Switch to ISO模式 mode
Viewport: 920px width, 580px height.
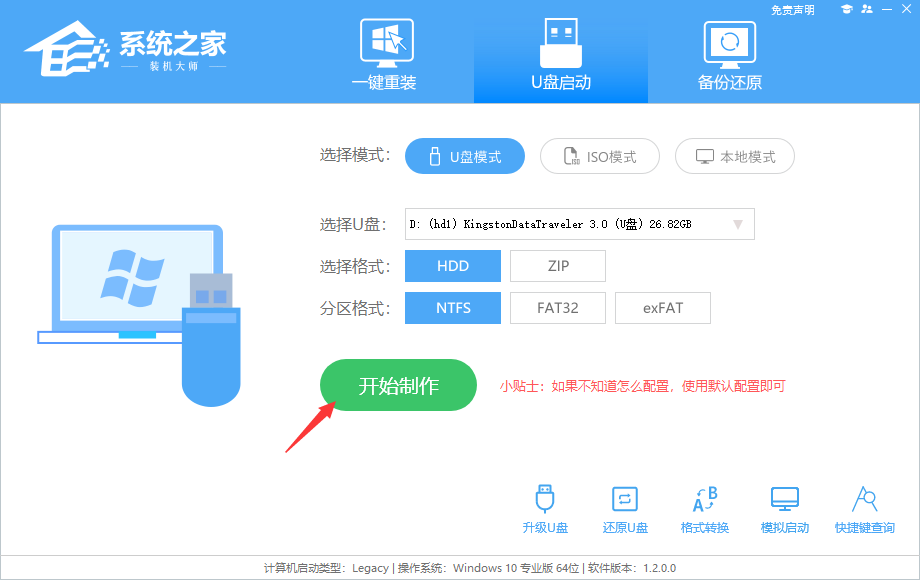tap(599, 156)
